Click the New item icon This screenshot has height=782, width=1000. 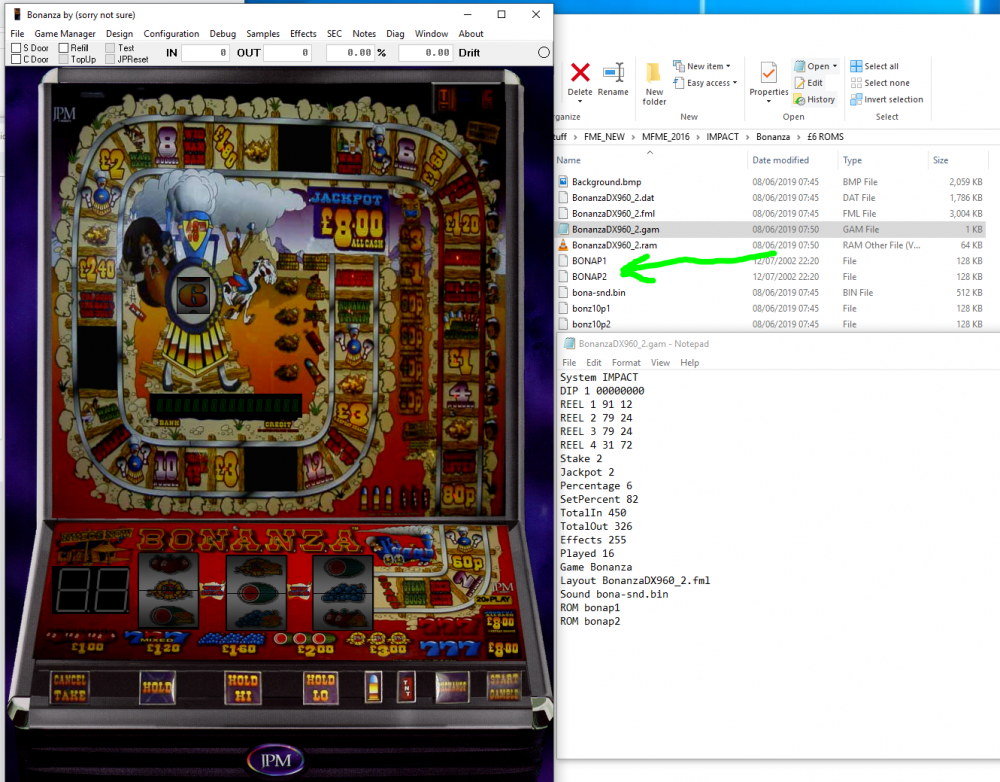[x=679, y=66]
